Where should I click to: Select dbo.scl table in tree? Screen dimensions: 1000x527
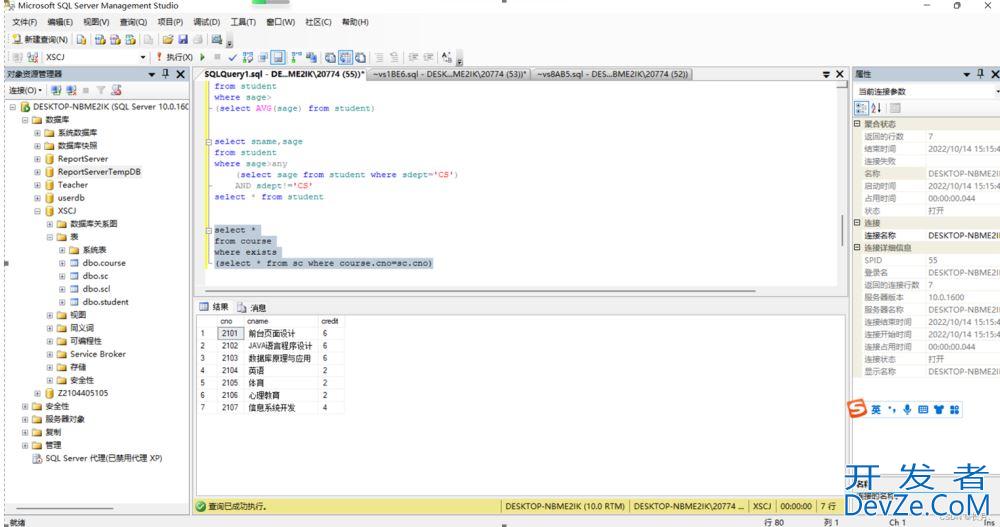(x=96, y=289)
